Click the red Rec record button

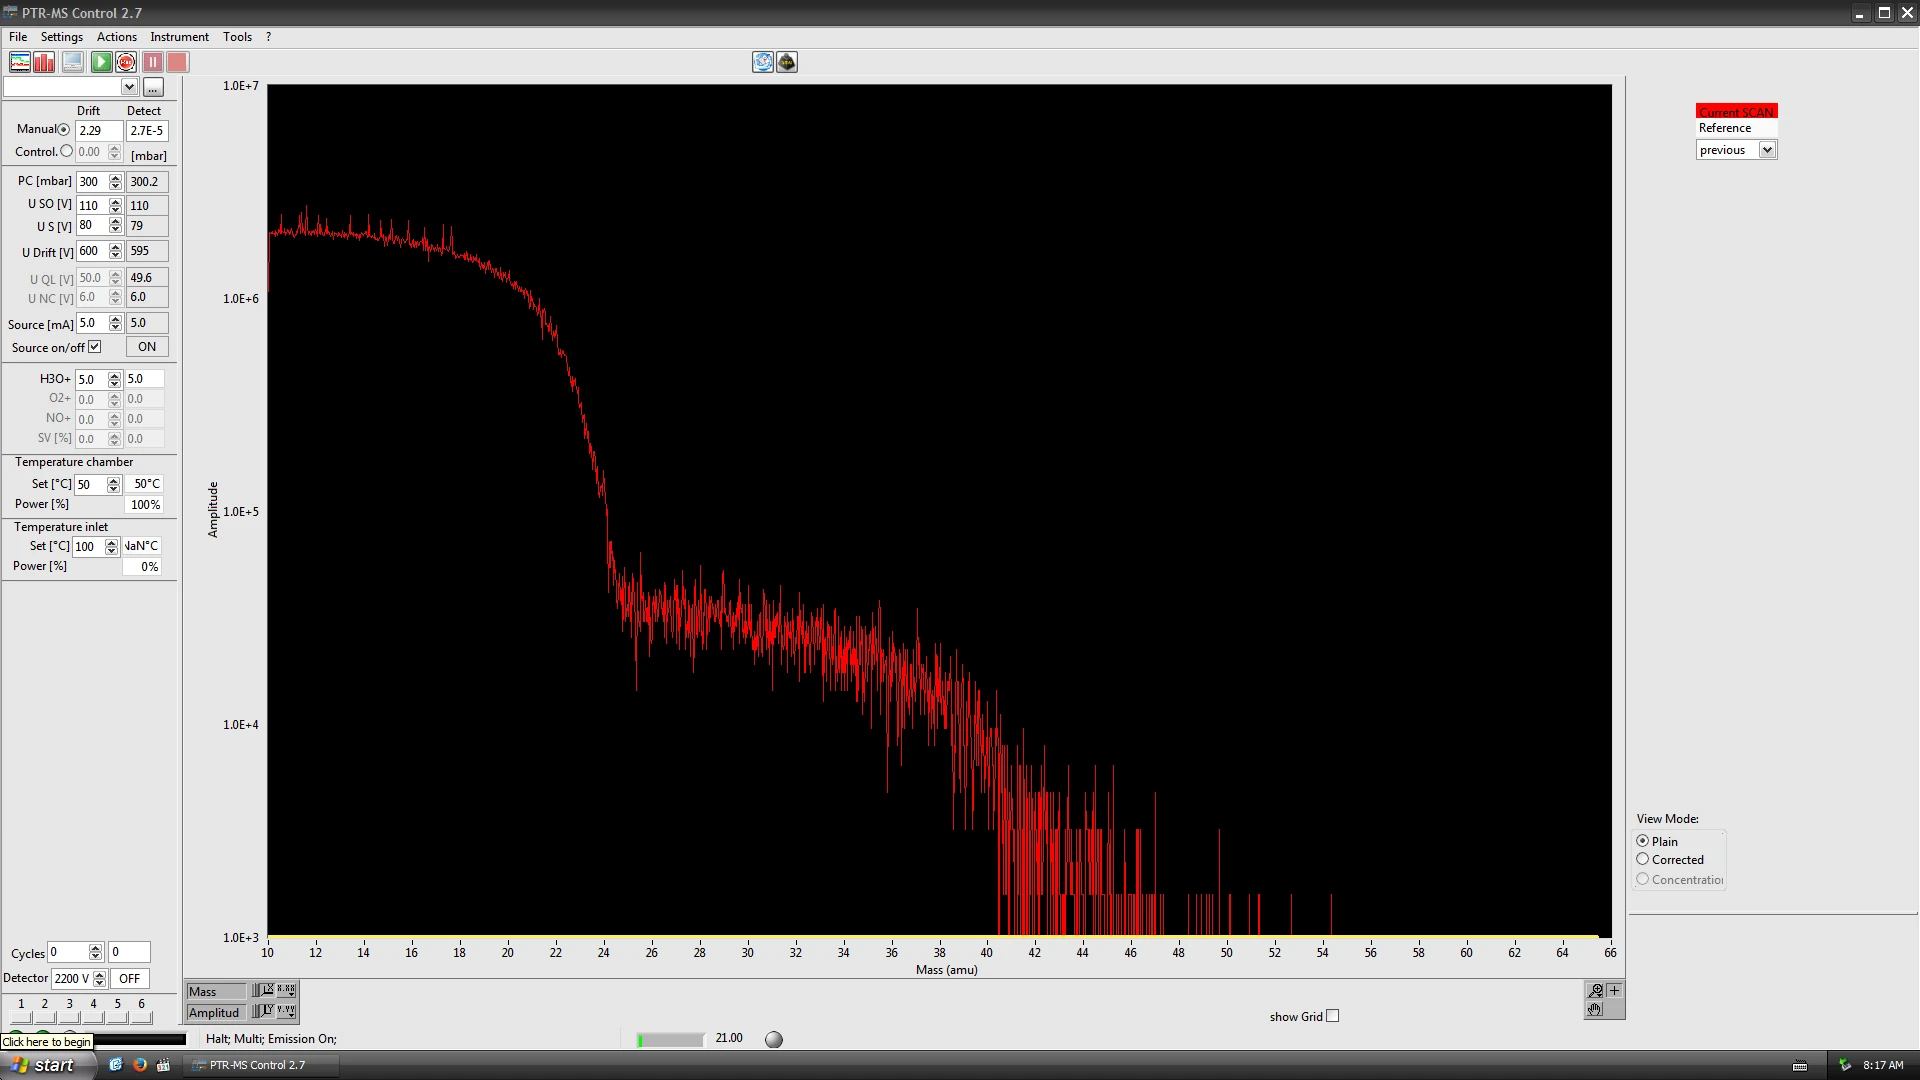(x=126, y=62)
